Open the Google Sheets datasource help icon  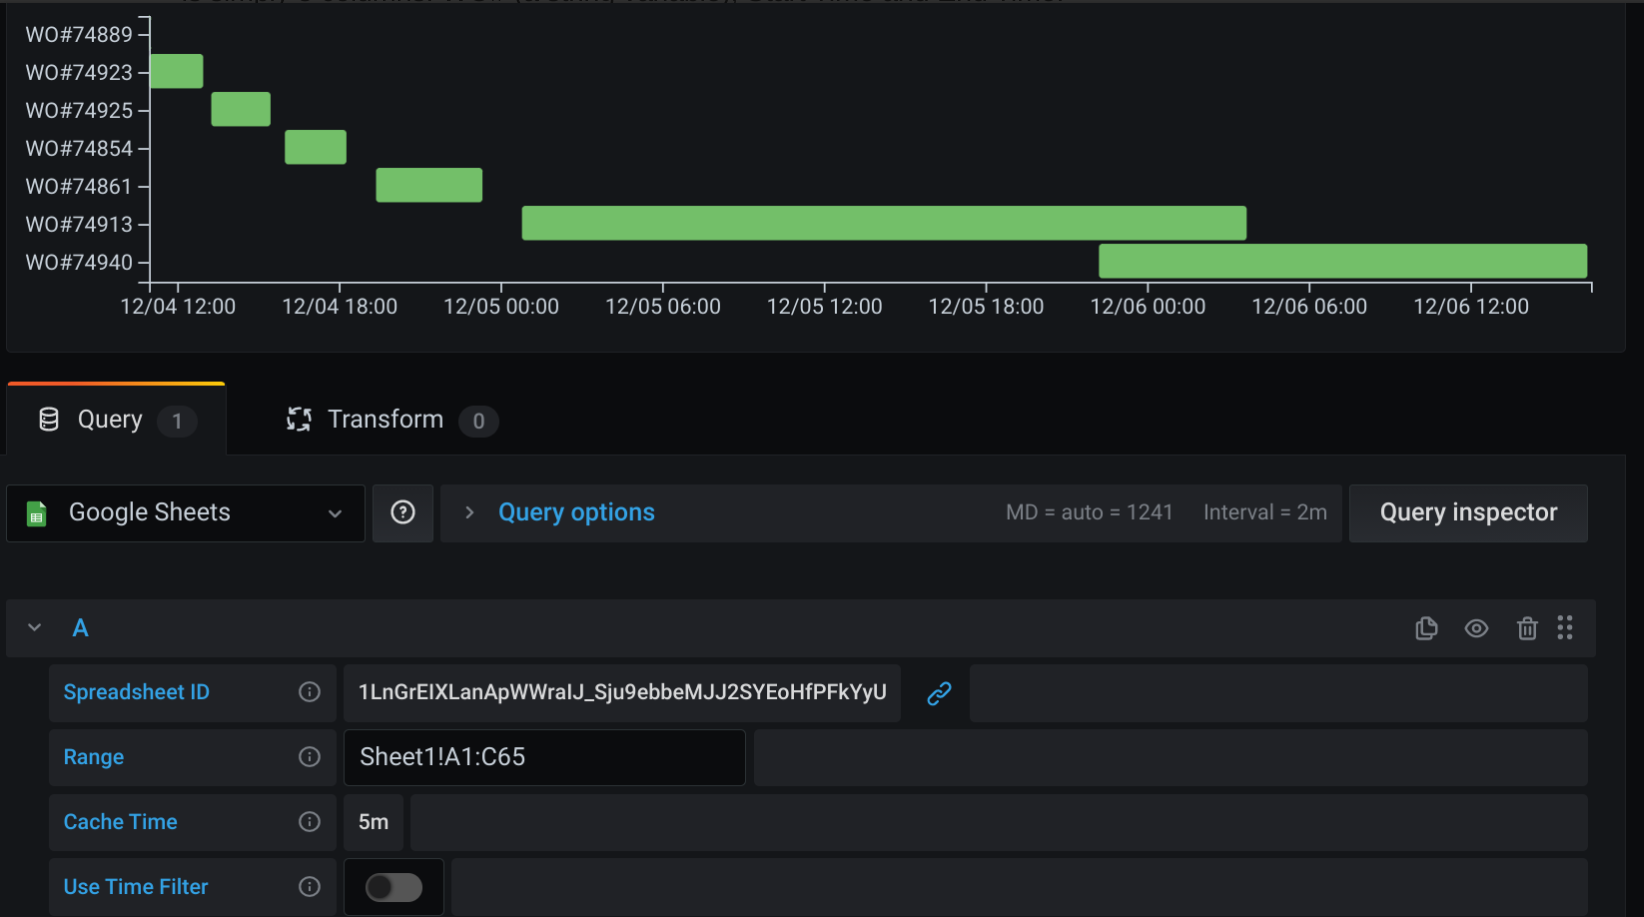point(403,513)
